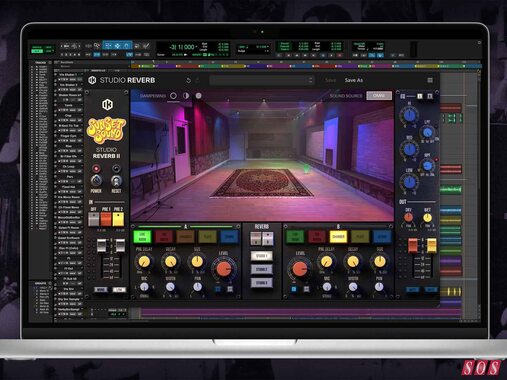Select the Pro Tools grabber tool

127,46
